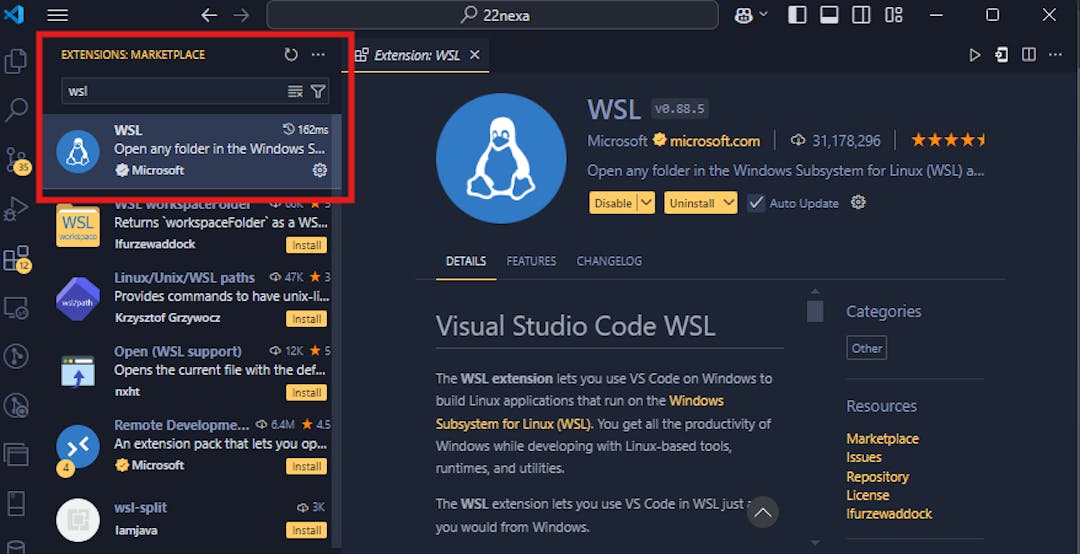Toggle the Auto Update checkbox
Viewport: 1080px width, 554px height.
pyautogui.click(x=756, y=203)
